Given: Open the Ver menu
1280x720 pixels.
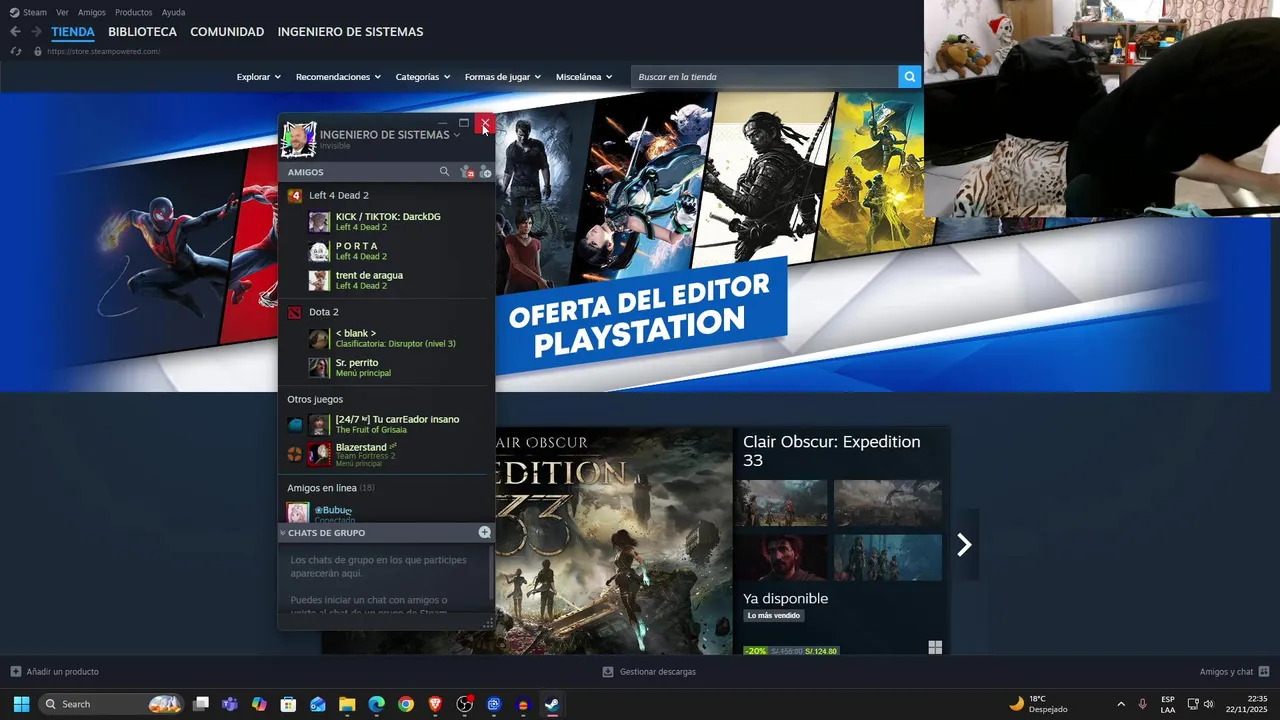Looking at the screenshot, I should (62, 12).
